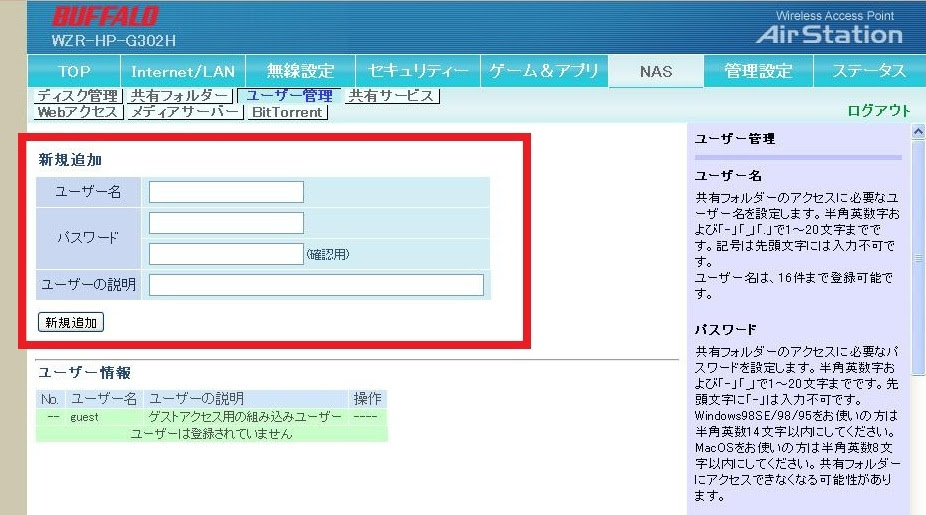Click the パスワード help heading

point(726,330)
